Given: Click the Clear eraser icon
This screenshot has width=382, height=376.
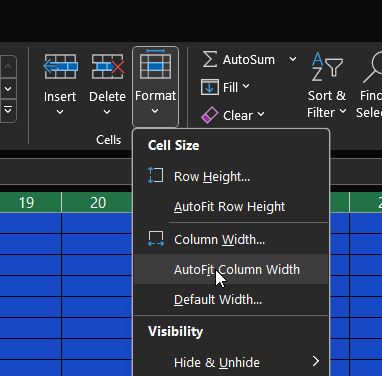Looking at the screenshot, I should point(210,115).
